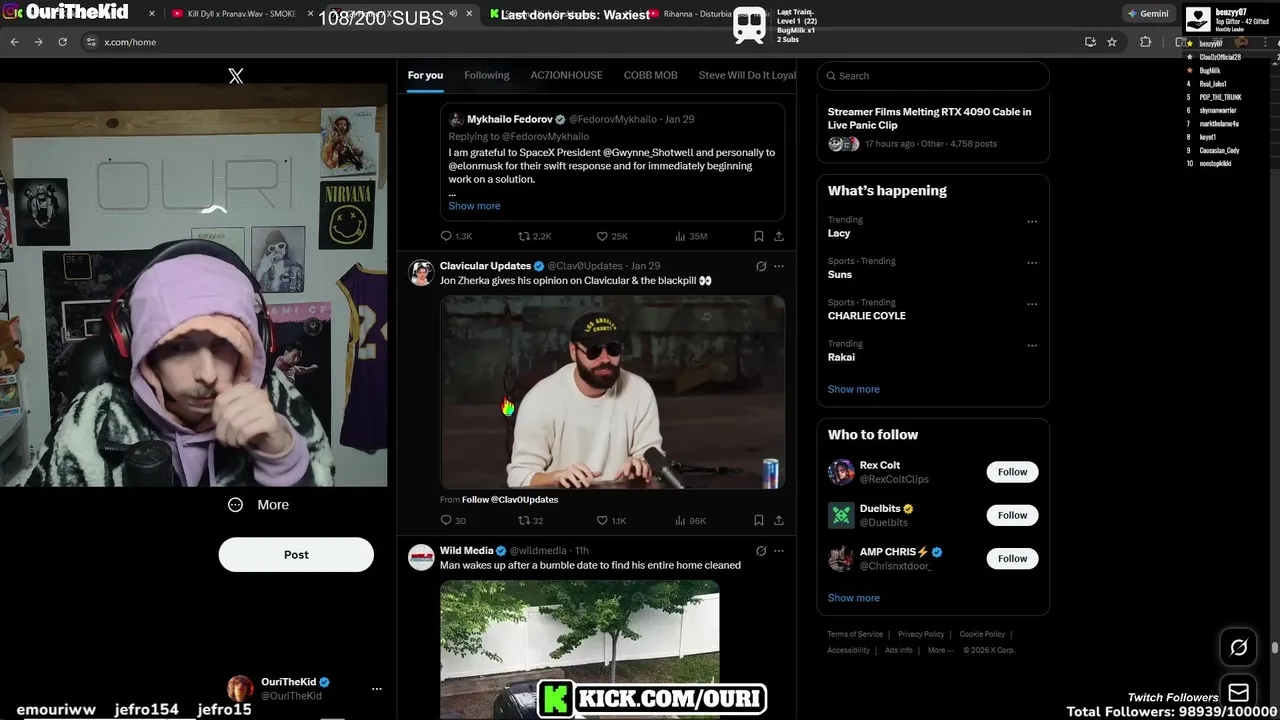This screenshot has height=720, width=1280.
Task: Open options for CHARLIE COYLE trend
Action: pyautogui.click(x=1032, y=304)
